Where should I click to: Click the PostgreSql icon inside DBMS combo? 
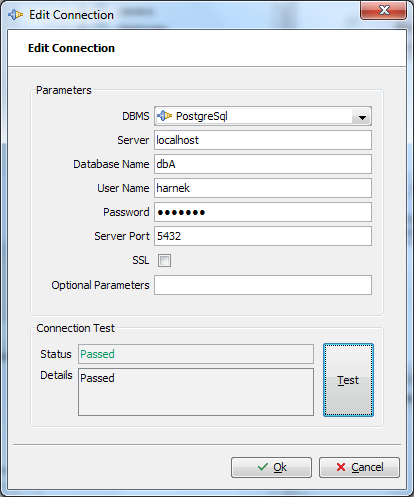pos(164,116)
